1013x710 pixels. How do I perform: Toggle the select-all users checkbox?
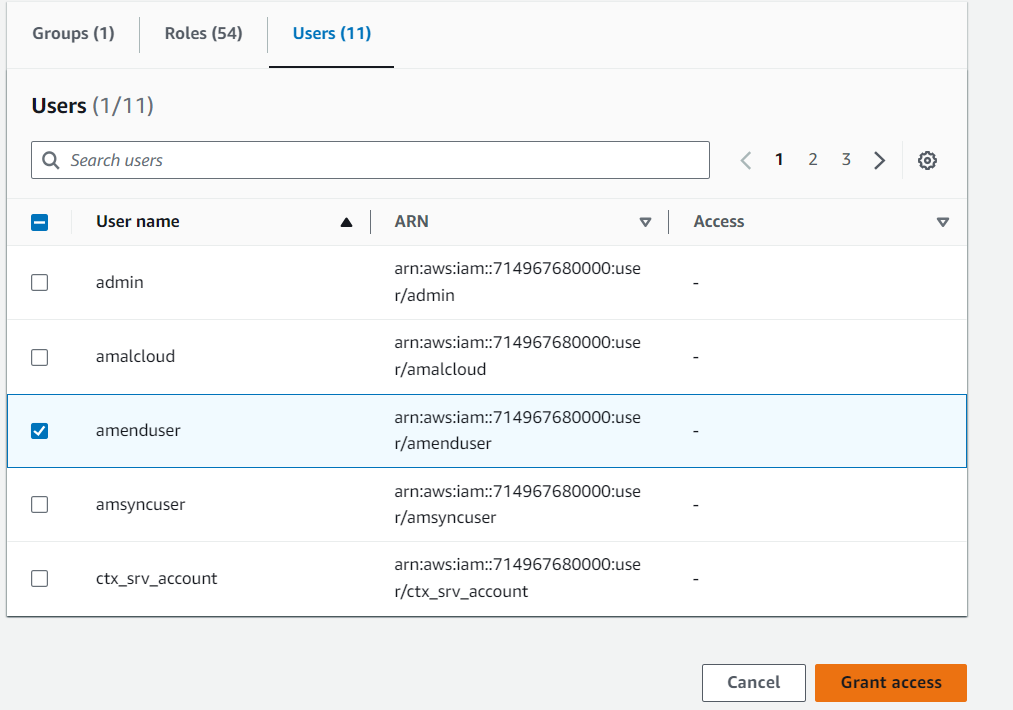39,221
